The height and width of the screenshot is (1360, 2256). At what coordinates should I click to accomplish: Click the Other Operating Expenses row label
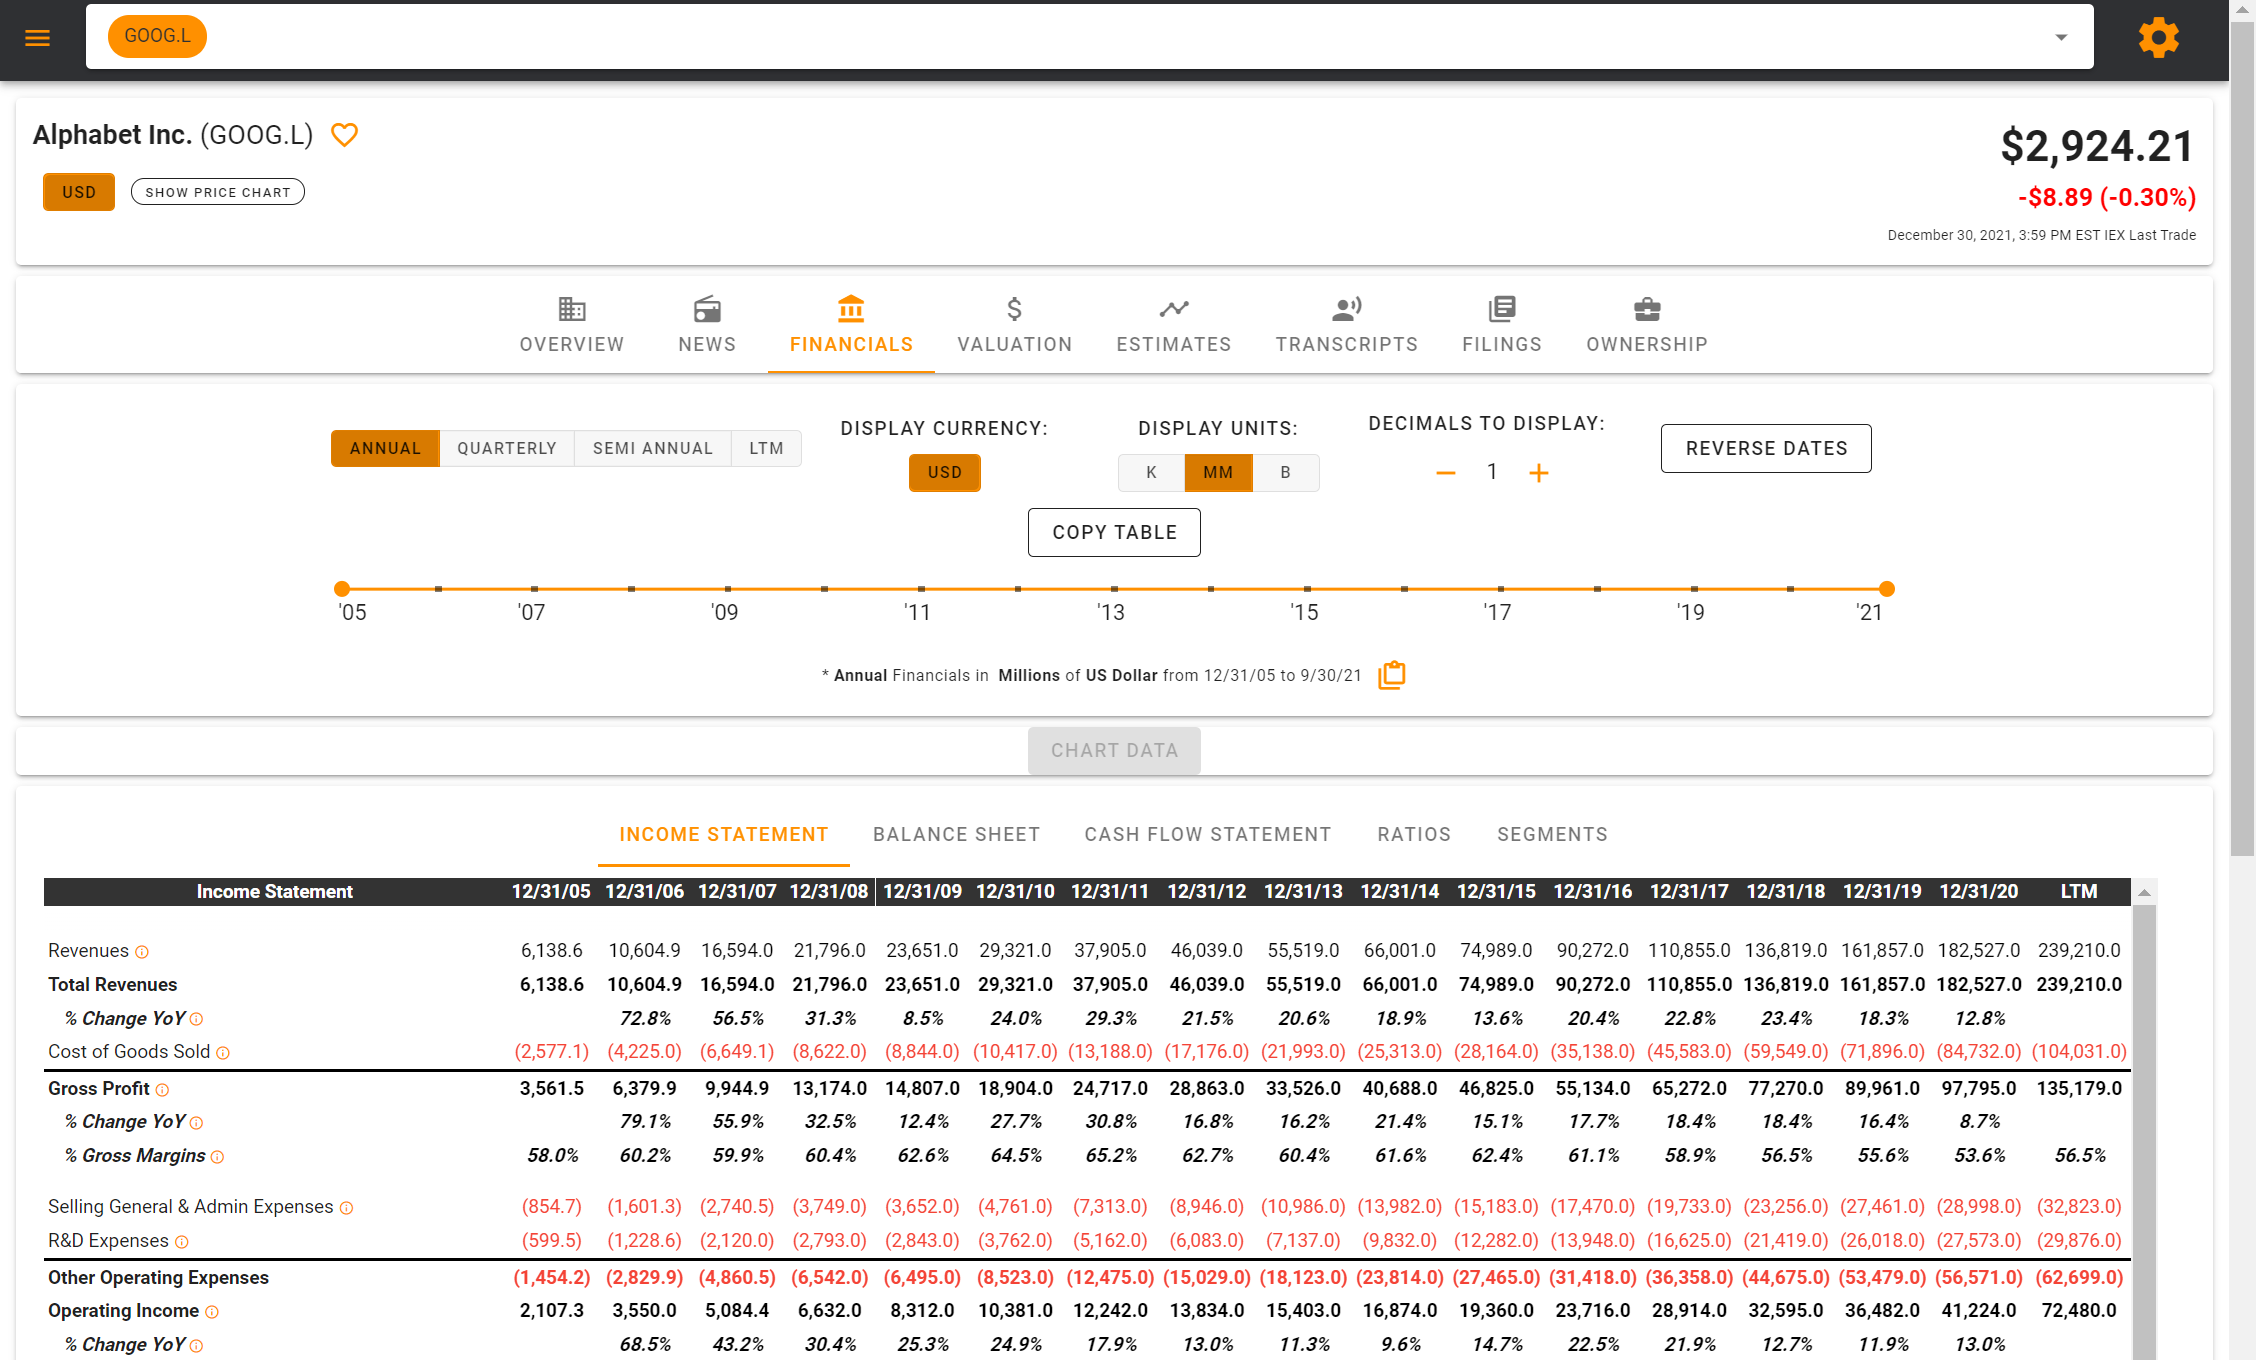click(x=159, y=1278)
